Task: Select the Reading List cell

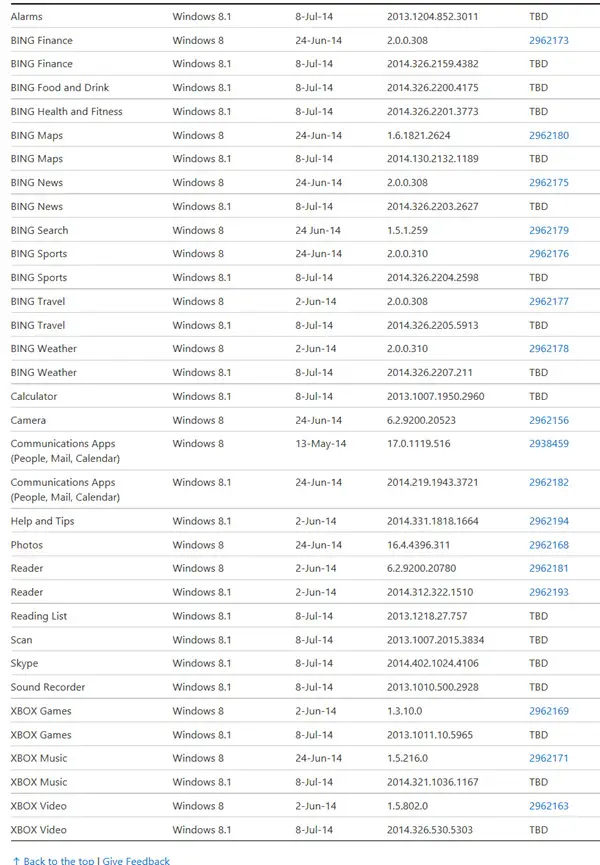Action: pos(39,616)
